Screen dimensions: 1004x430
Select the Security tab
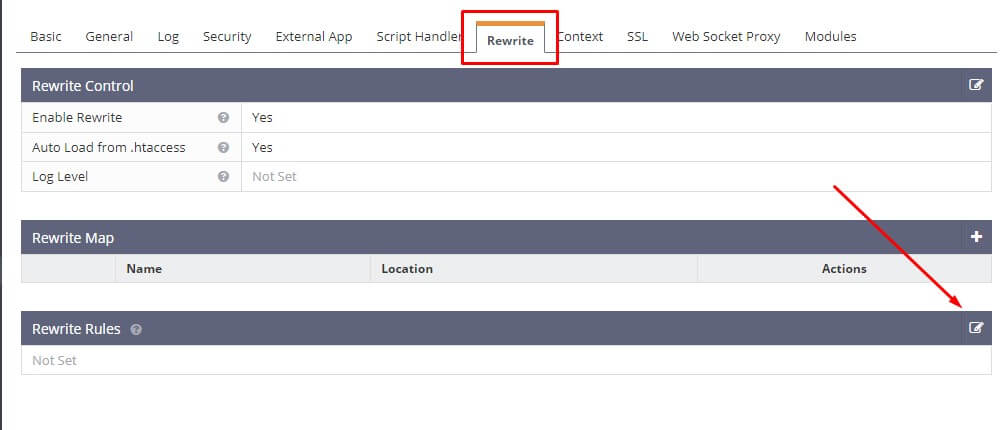tap(227, 36)
